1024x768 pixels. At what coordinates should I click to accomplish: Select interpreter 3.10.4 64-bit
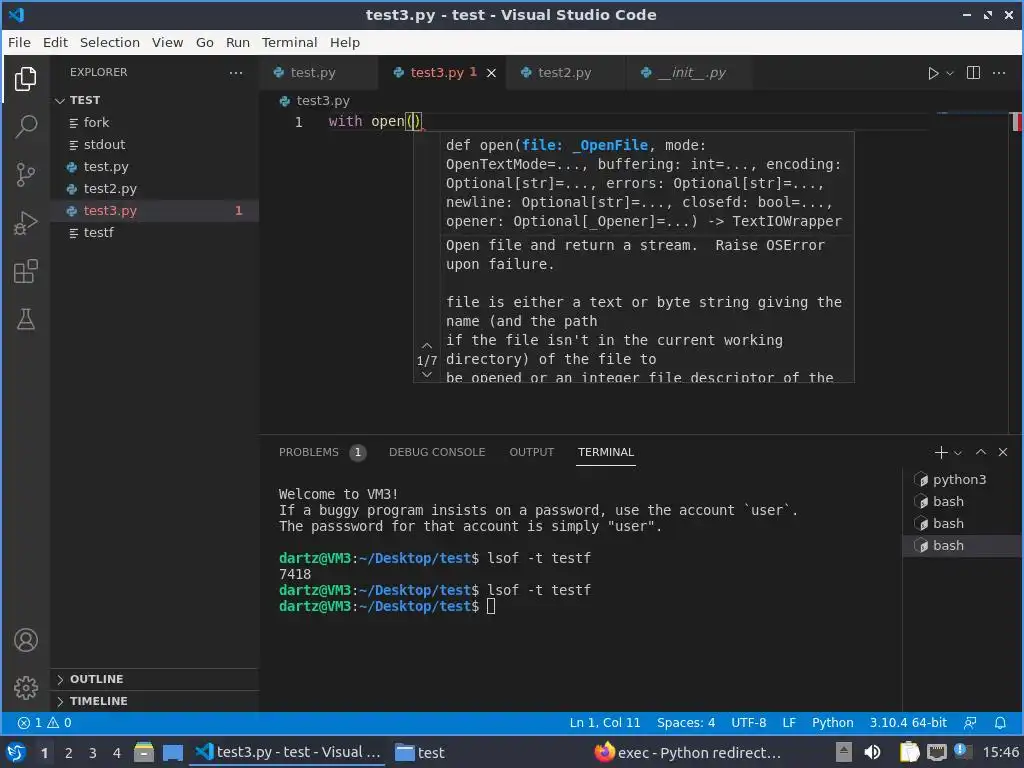(x=908, y=723)
